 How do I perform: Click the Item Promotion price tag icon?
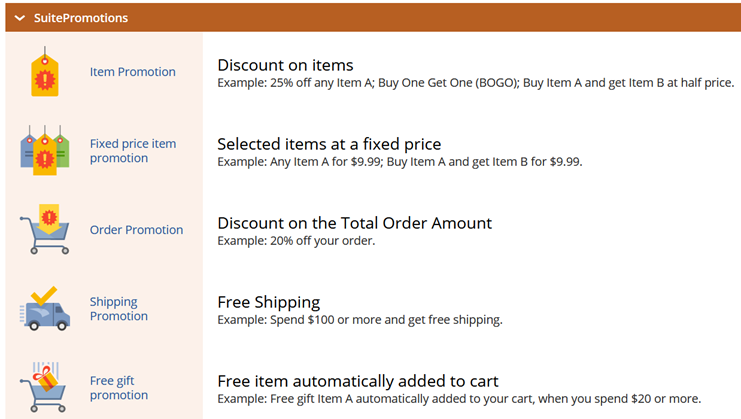pos(45,71)
